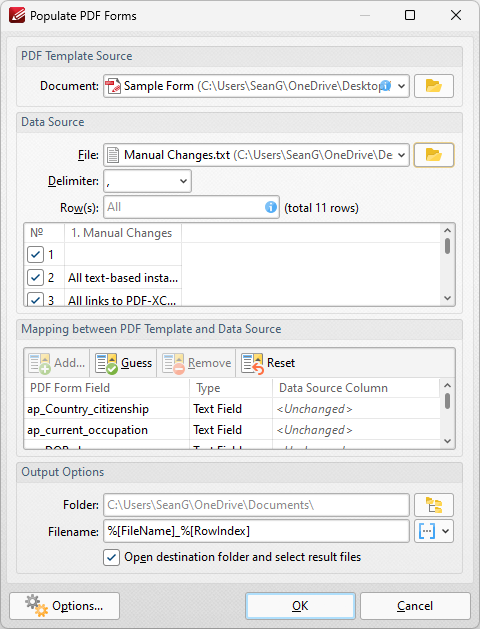Browse for data source file folder icon
The height and width of the screenshot is (629, 480).
(433, 155)
